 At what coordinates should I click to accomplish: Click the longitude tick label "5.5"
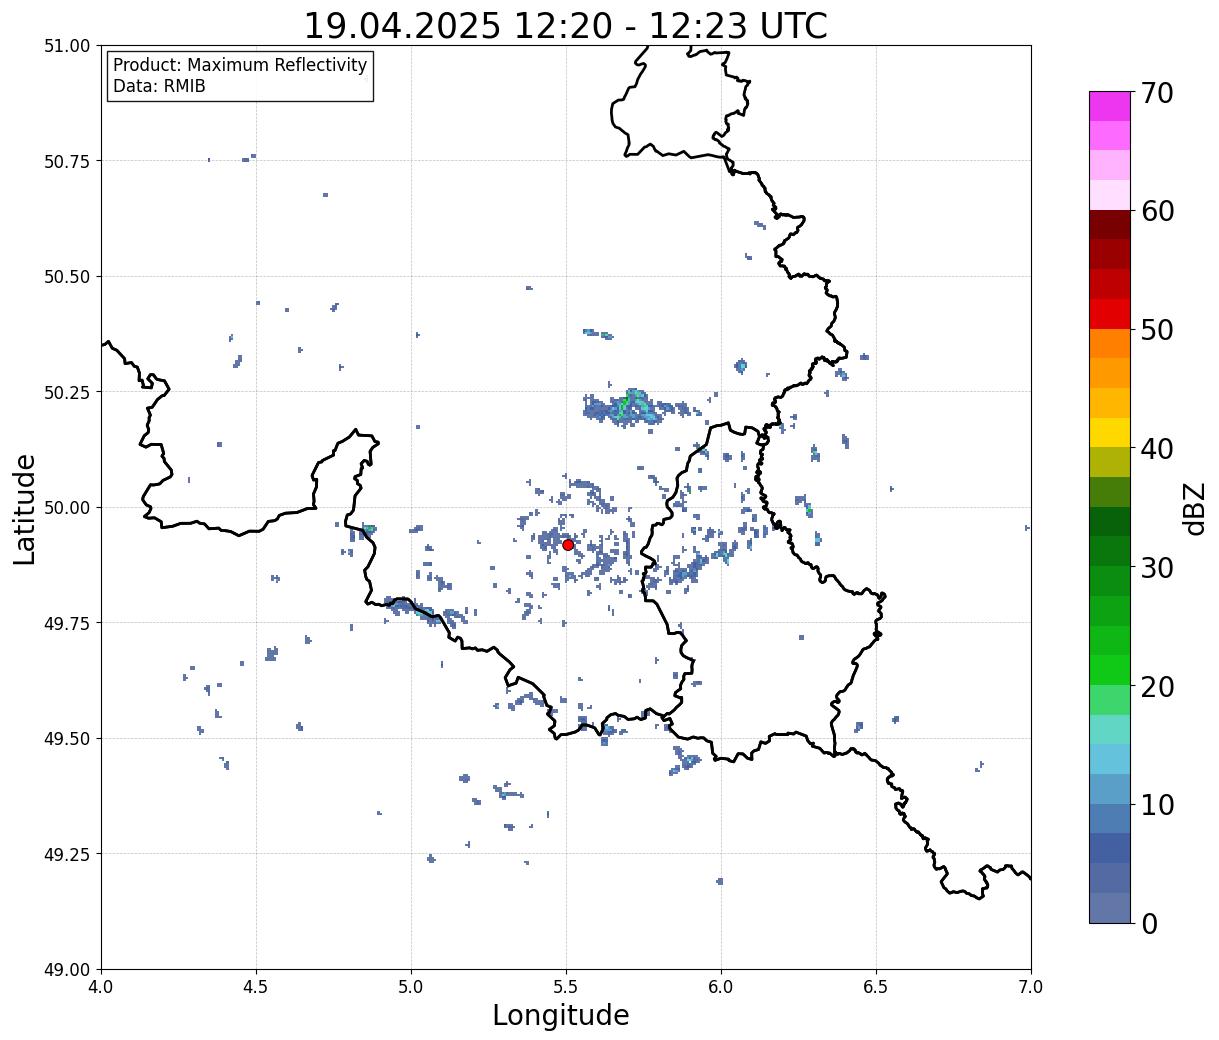click(566, 986)
